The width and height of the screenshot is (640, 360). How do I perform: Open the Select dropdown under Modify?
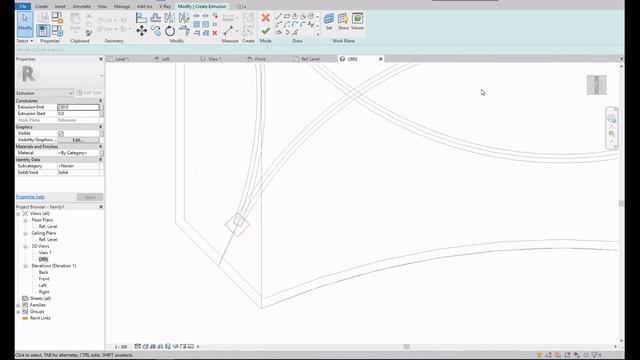point(24,41)
